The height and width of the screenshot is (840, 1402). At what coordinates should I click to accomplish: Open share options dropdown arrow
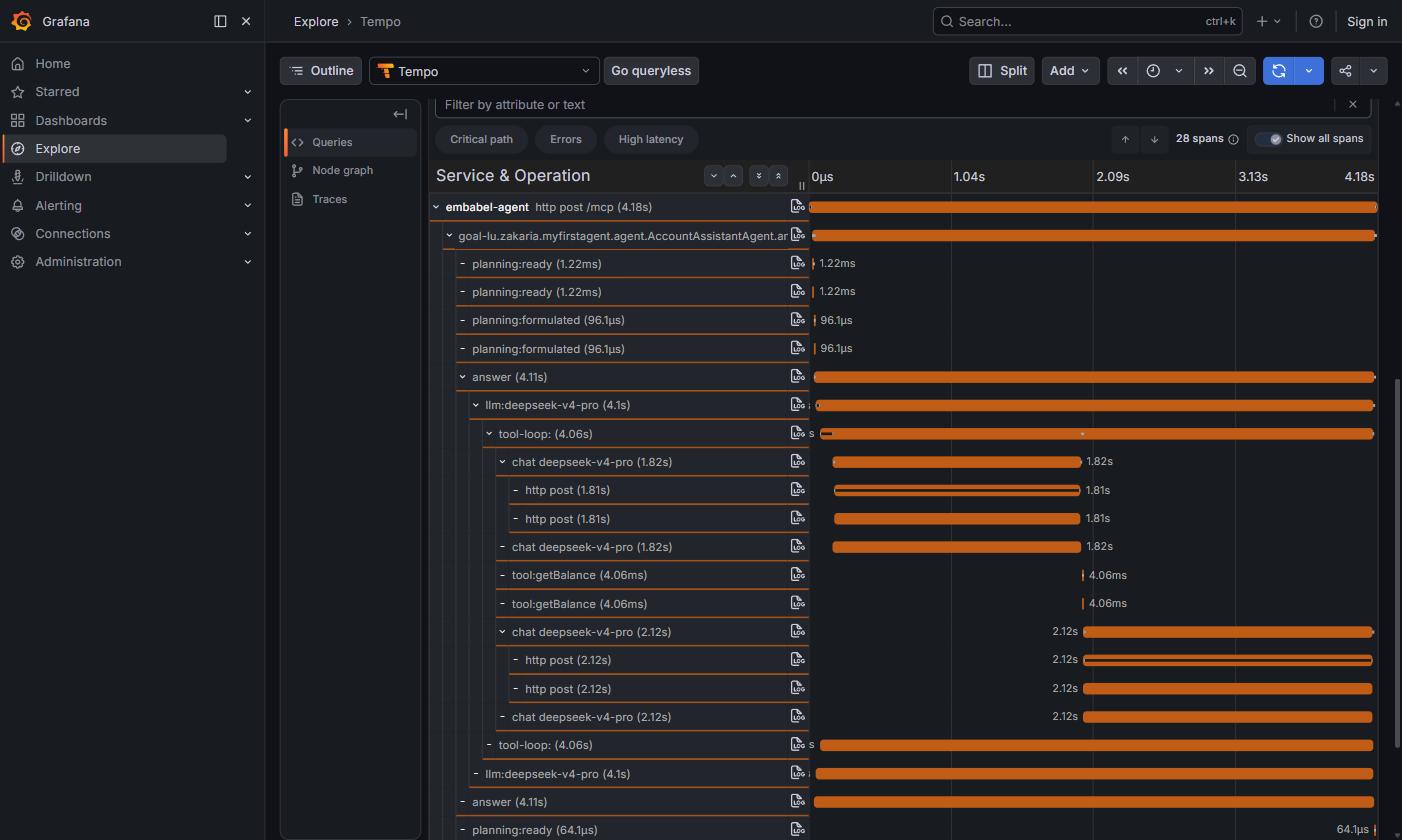click(x=1374, y=71)
